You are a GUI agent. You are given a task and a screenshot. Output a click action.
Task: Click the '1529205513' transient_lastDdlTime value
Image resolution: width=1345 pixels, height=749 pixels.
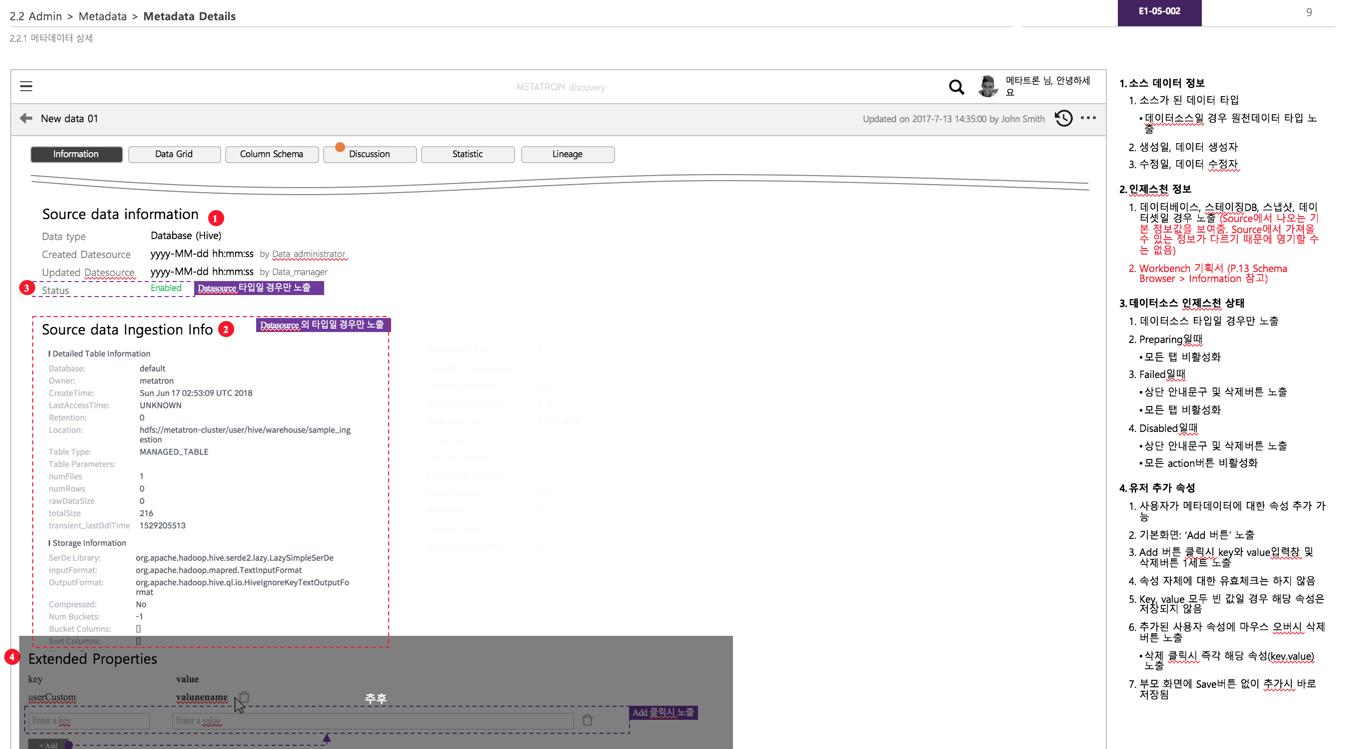tap(162, 525)
